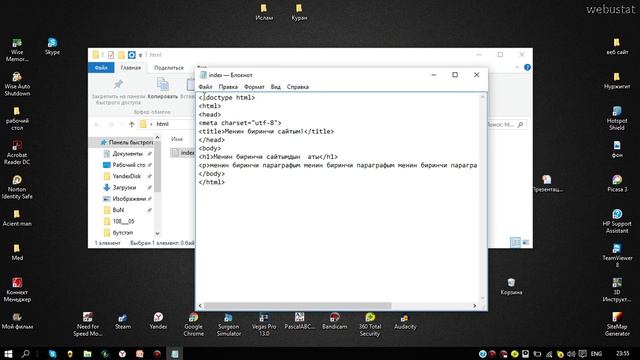Switch Explorer to large icons view
640x360 pixels.
tap(526, 242)
